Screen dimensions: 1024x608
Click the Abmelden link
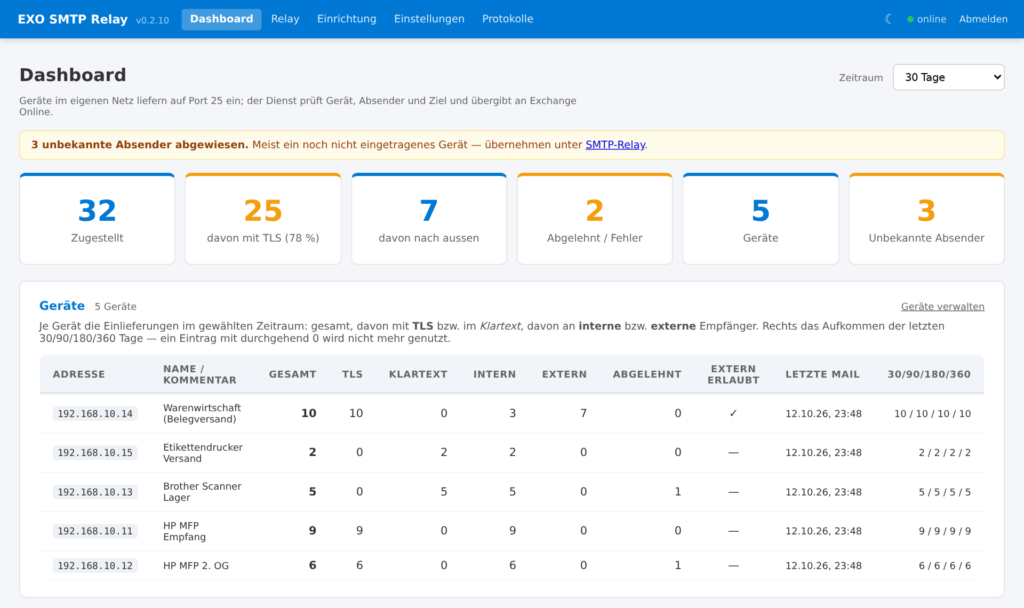pos(983,19)
